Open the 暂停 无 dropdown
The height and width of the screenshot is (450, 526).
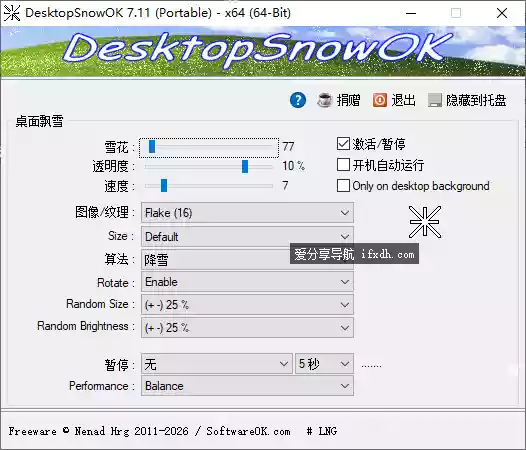click(x=217, y=364)
